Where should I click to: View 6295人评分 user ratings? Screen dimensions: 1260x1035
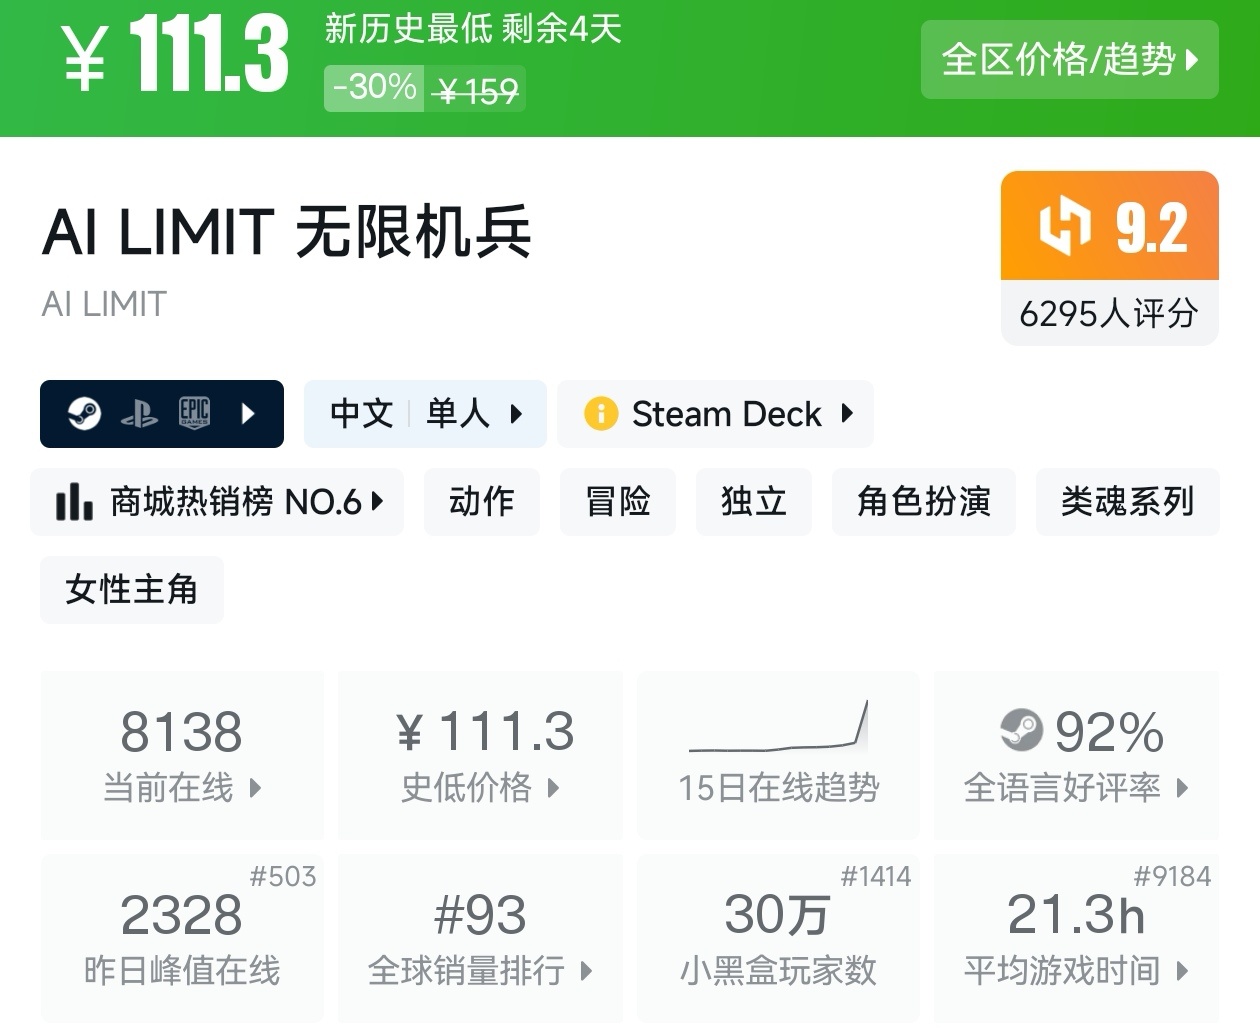(1109, 314)
